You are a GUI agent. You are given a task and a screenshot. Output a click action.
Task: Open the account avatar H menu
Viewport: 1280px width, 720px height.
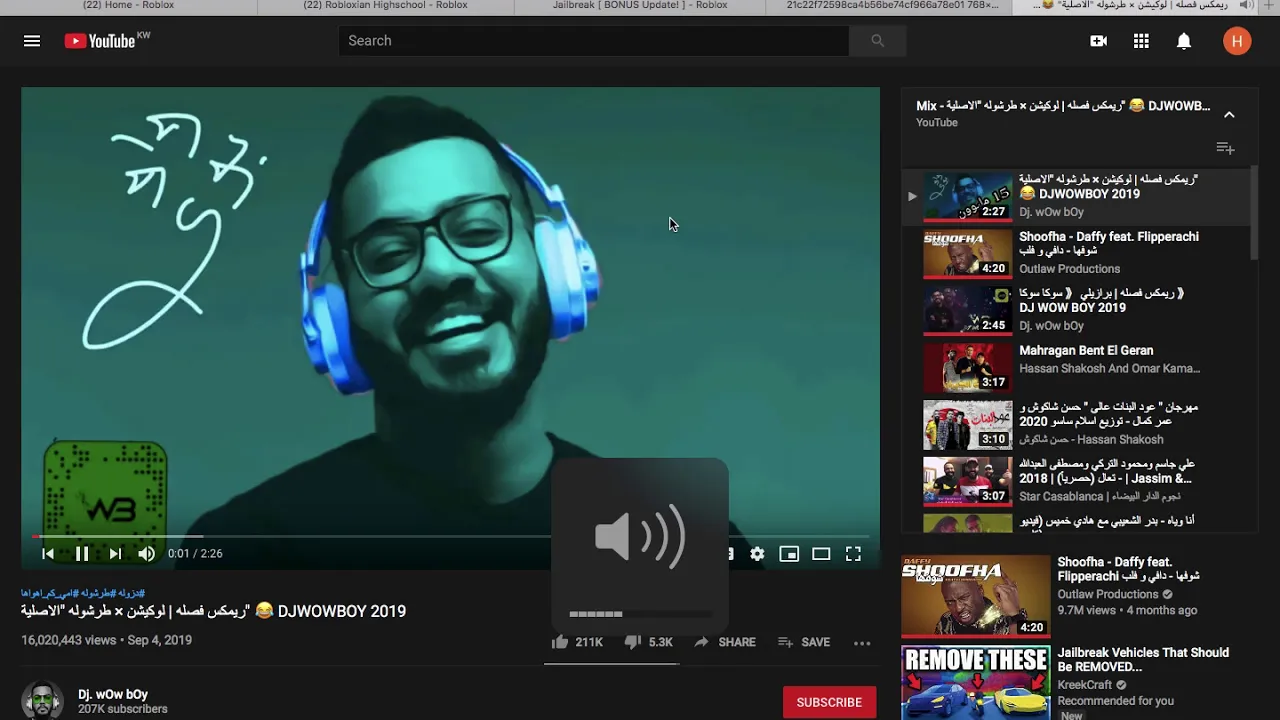[x=1237, y=41]
